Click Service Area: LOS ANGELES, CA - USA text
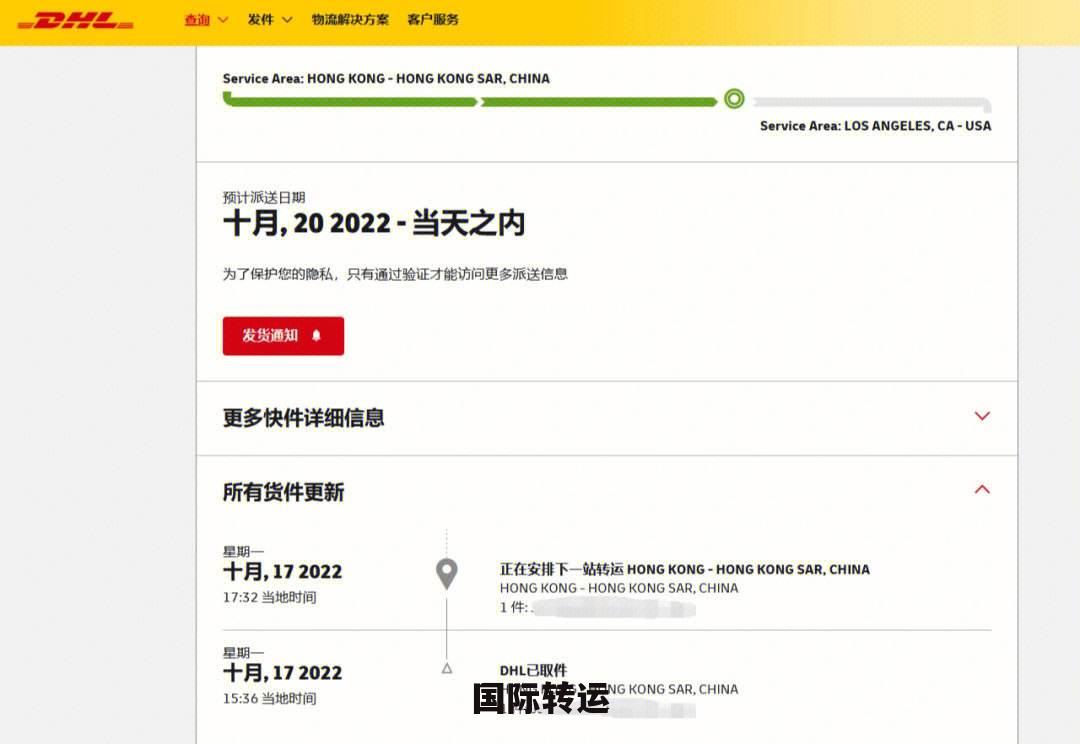The width and height of the screenshot is (1080, 744). tap(875, 126)
